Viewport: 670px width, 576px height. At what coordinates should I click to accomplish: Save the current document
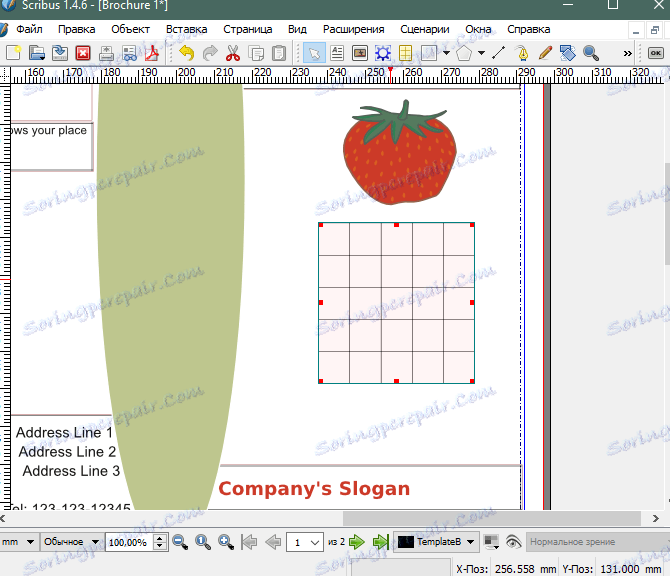click(x=60, y=53)
